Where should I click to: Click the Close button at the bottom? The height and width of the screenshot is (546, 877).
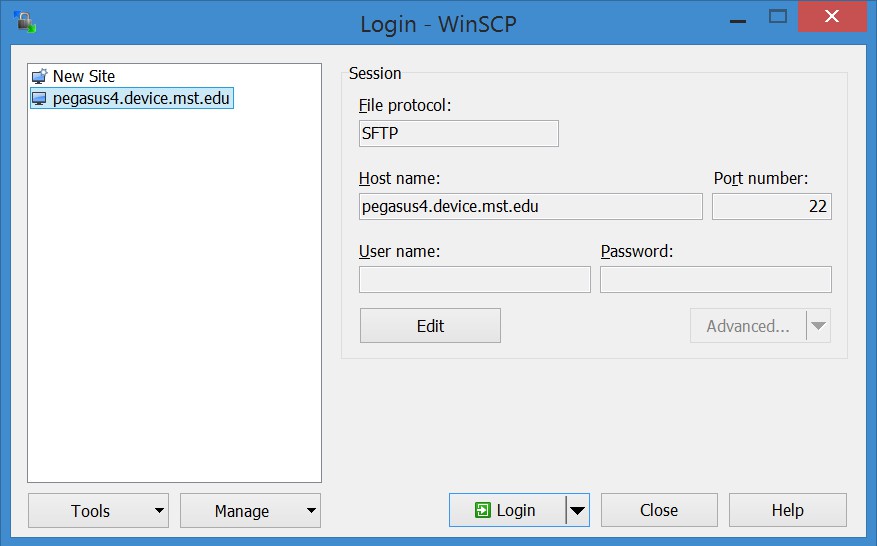point(659,510)
